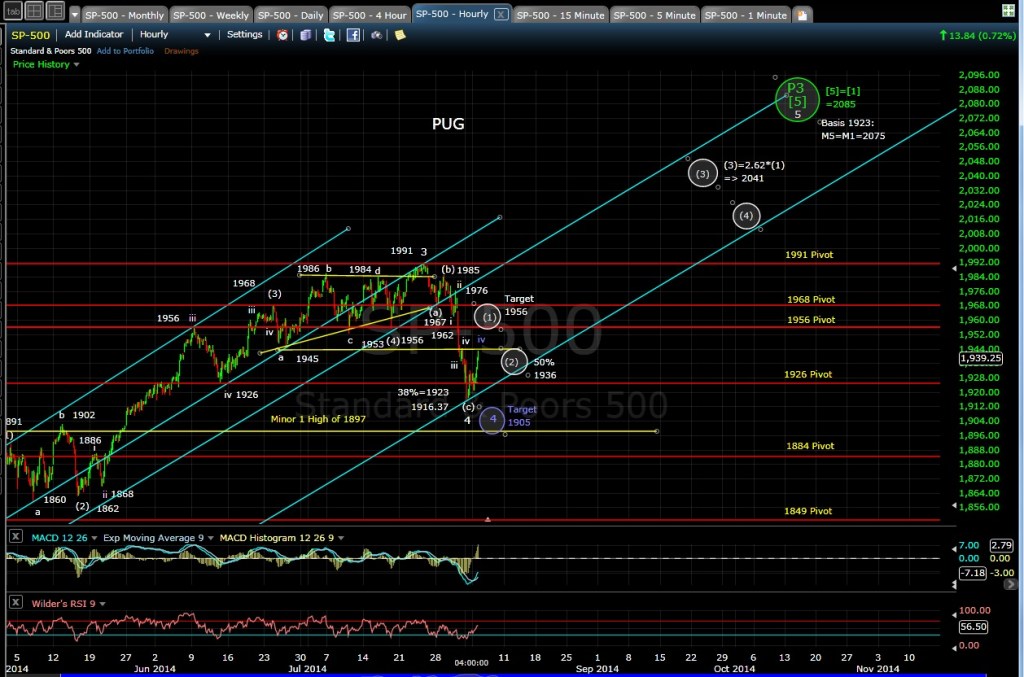Click the circled (1) wave marker
This screenshot has height=677, width=1024.
pos(487,317)
